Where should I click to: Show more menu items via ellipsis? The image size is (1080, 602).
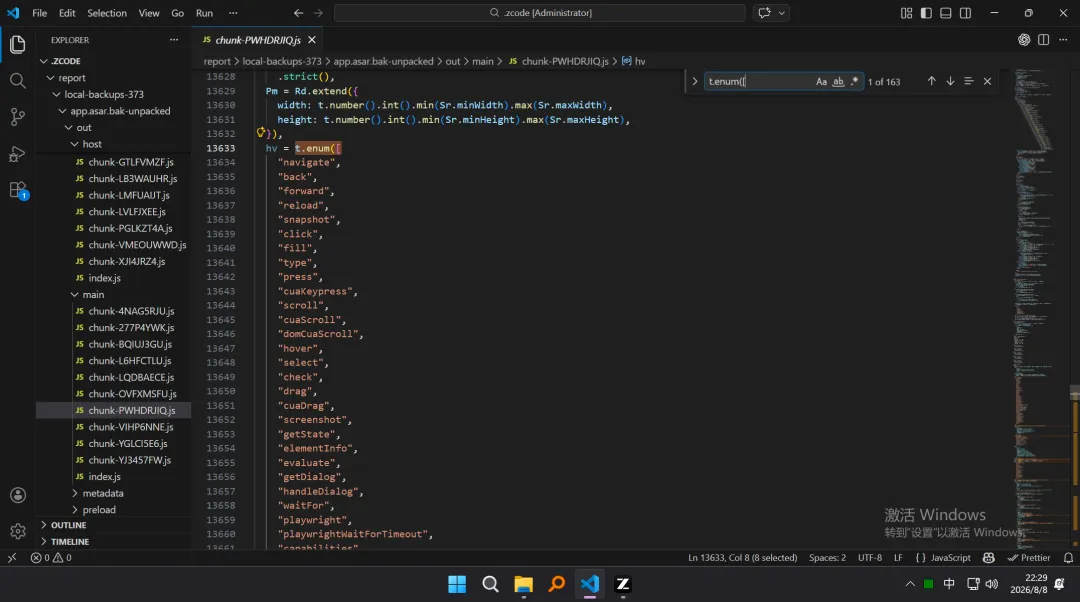click(233, 12)
